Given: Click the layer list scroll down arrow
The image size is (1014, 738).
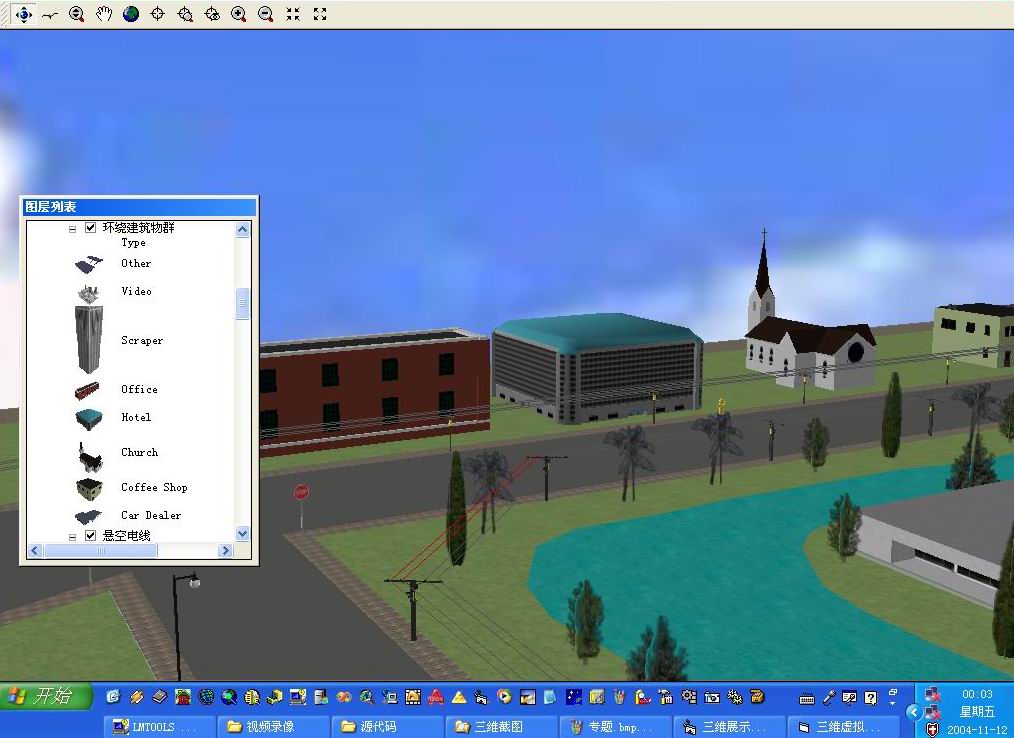Looking at the screenshot, I should coord(243,534).
